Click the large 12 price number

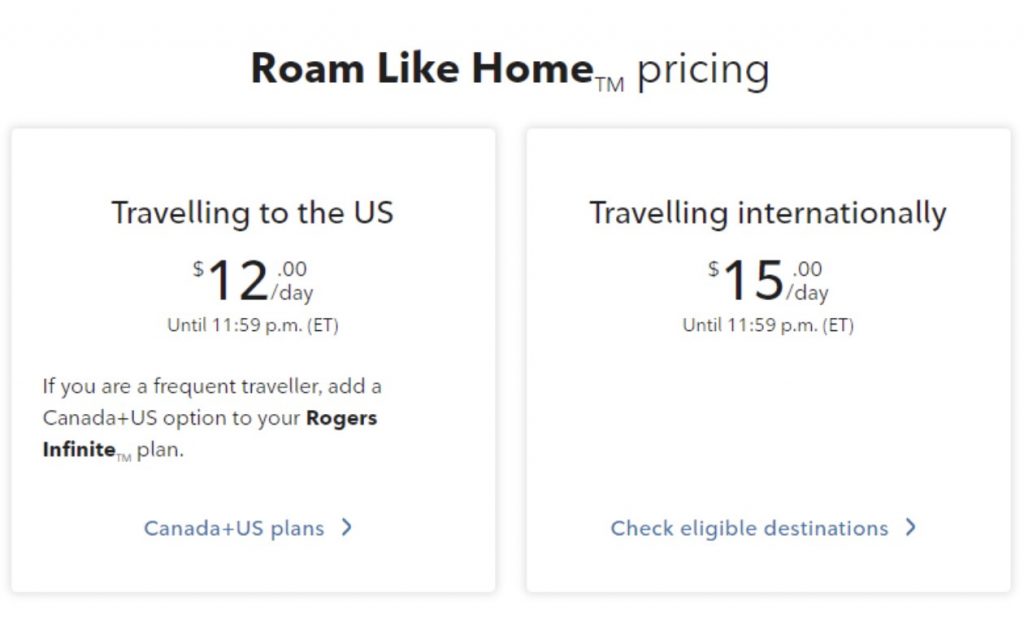pos(238,281)
